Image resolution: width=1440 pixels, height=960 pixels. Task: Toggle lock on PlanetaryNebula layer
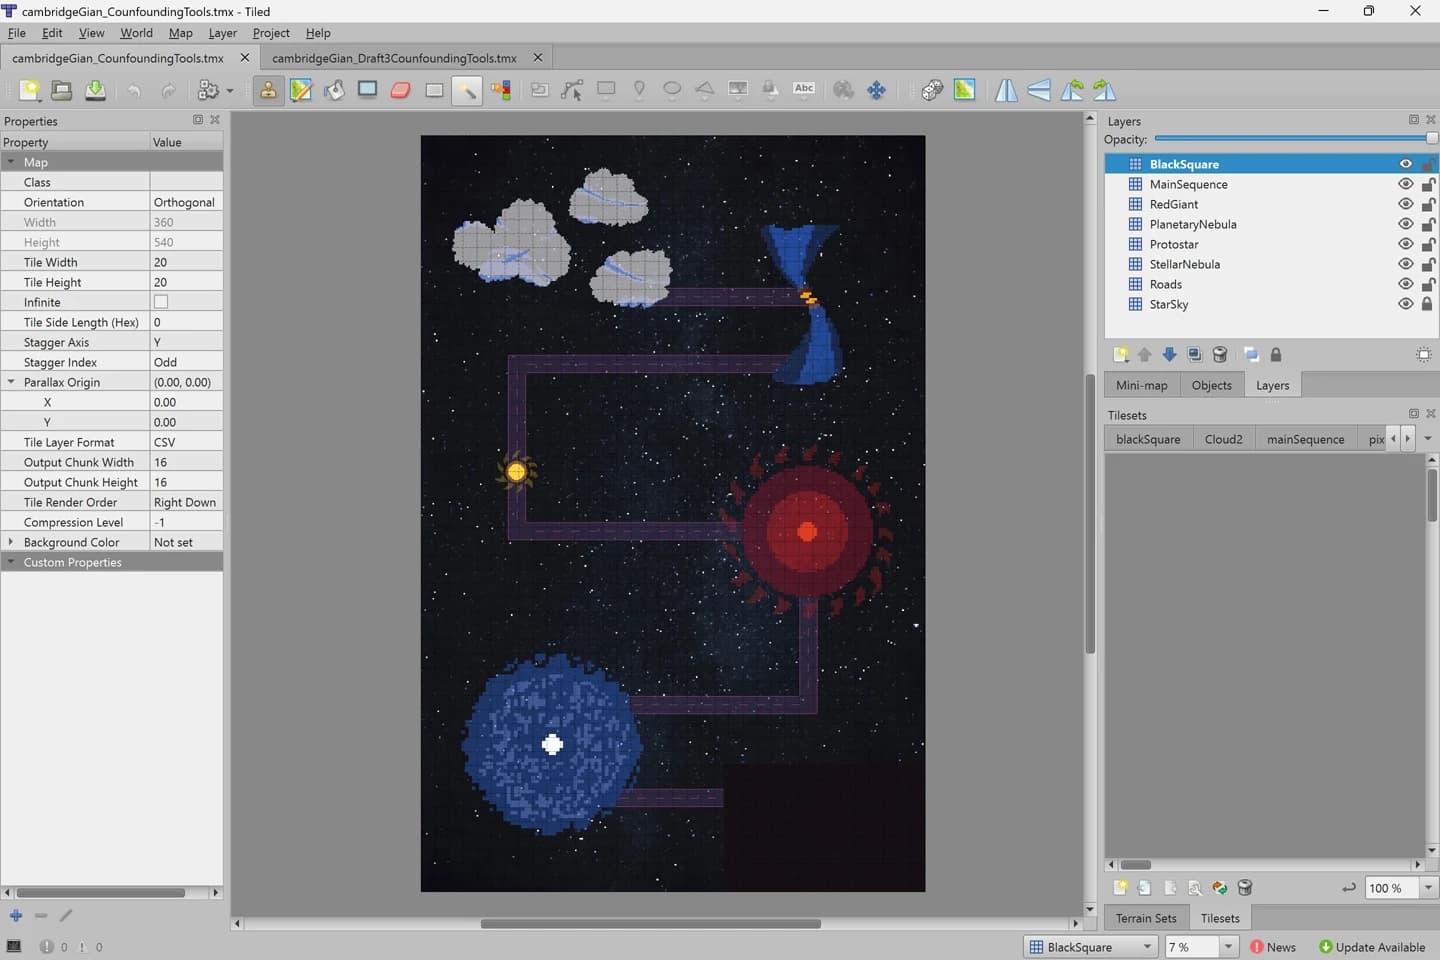(1428, 224)
